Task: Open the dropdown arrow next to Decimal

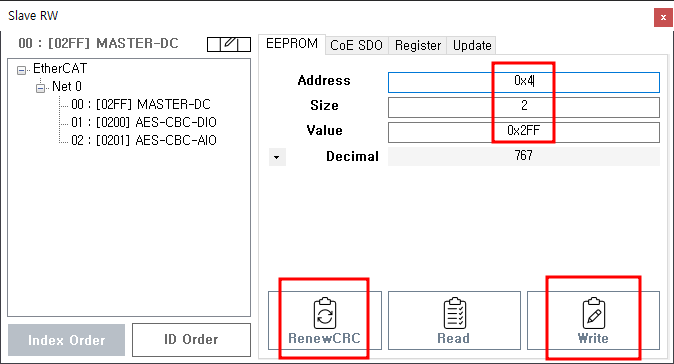Action: coord(277,157)
